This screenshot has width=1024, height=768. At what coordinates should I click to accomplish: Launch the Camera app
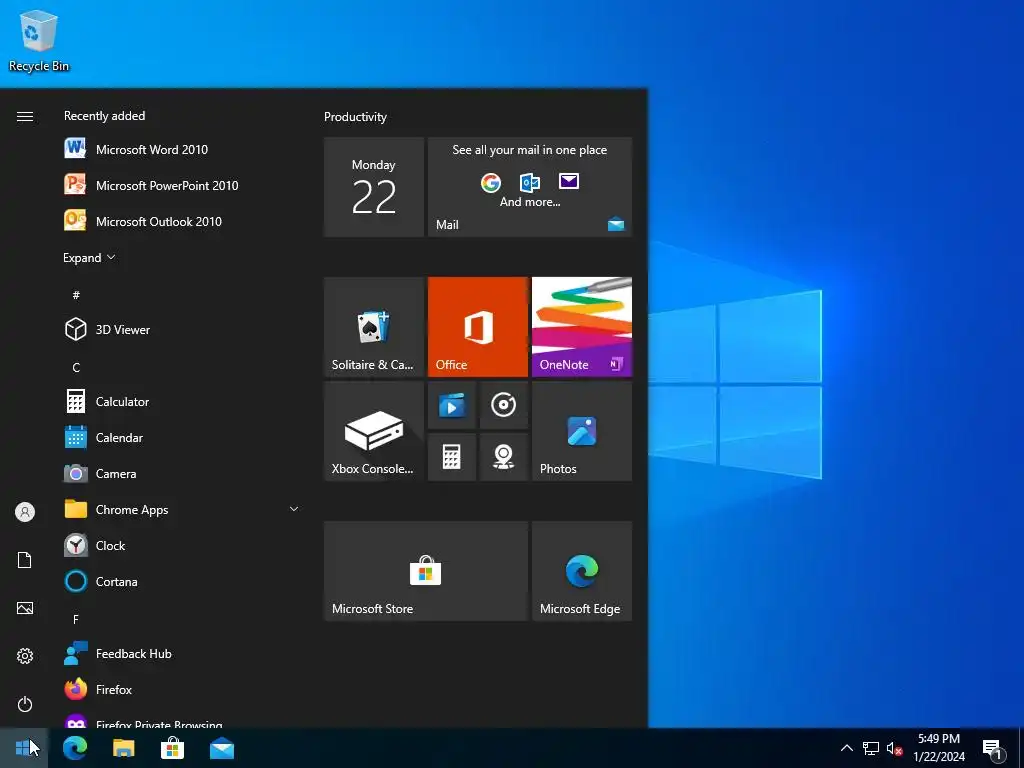tap(183, 473)
